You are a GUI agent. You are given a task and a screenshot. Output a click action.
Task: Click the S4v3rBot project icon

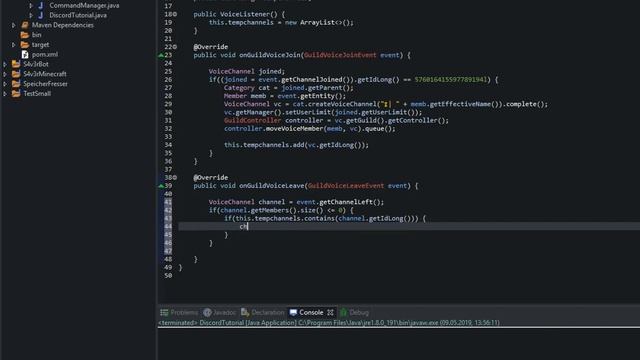tap(16, 64)
